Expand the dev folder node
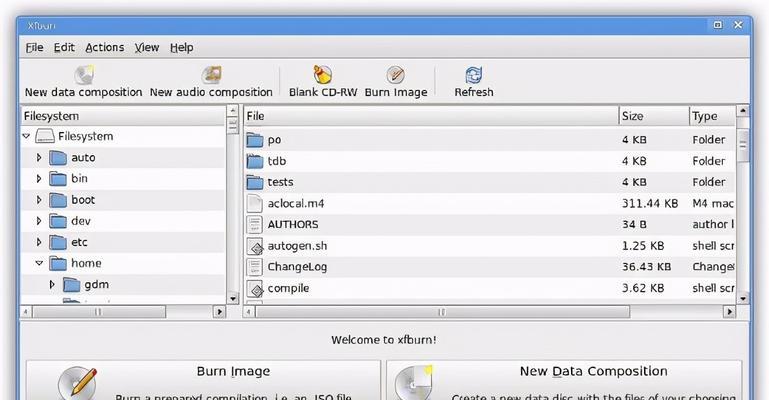769x400 pixels. tap(39, 221)
